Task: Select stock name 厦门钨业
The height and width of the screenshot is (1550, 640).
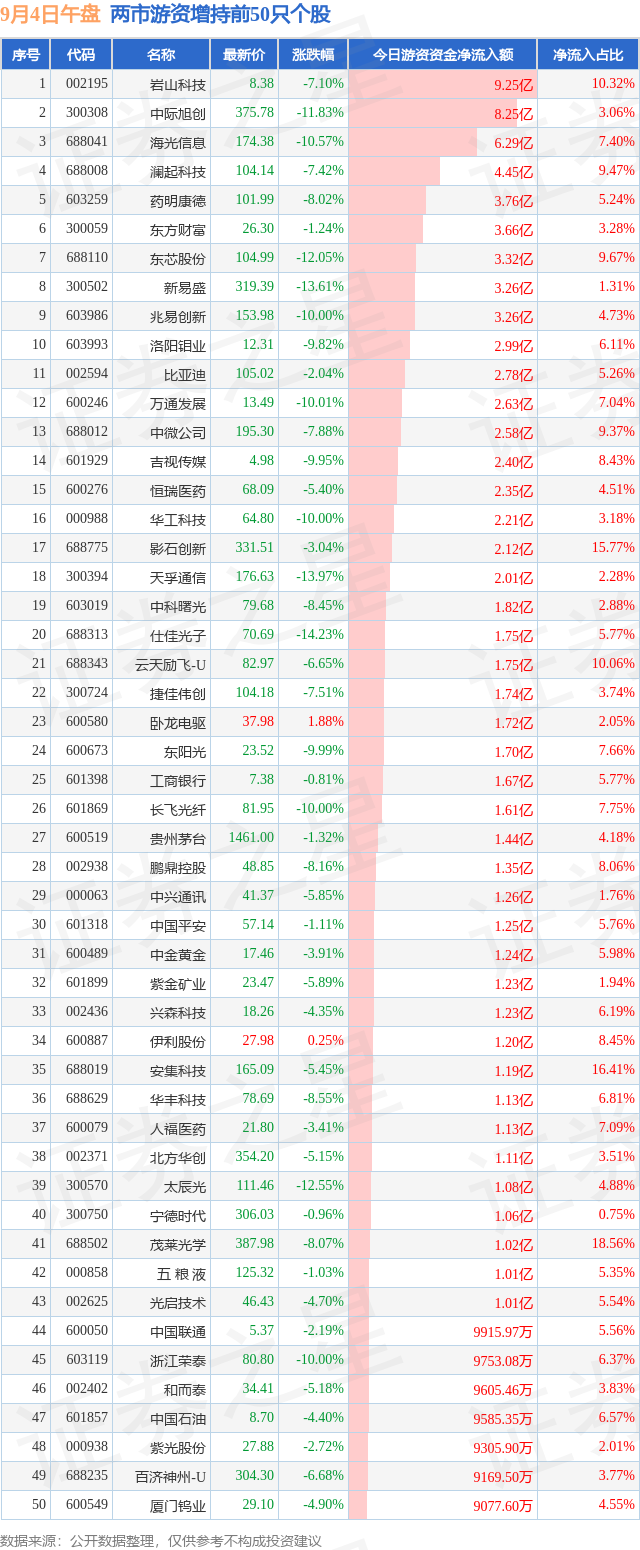Action: [x=178, y=1505]
